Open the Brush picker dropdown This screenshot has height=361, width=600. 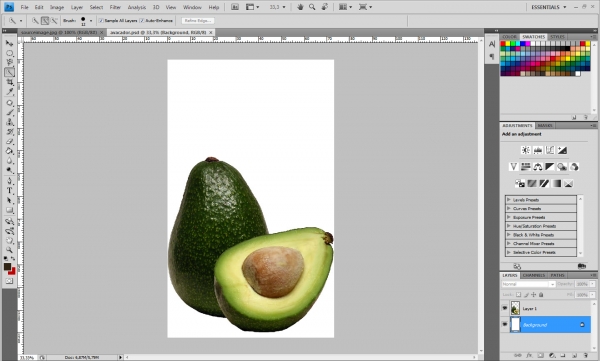tap(91, 21)
